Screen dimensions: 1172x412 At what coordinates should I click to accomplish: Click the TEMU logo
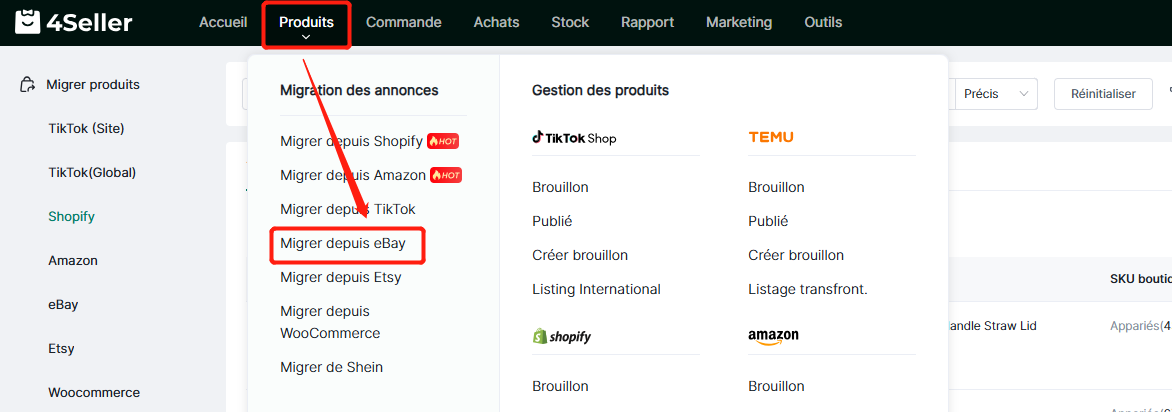point(771,138)
